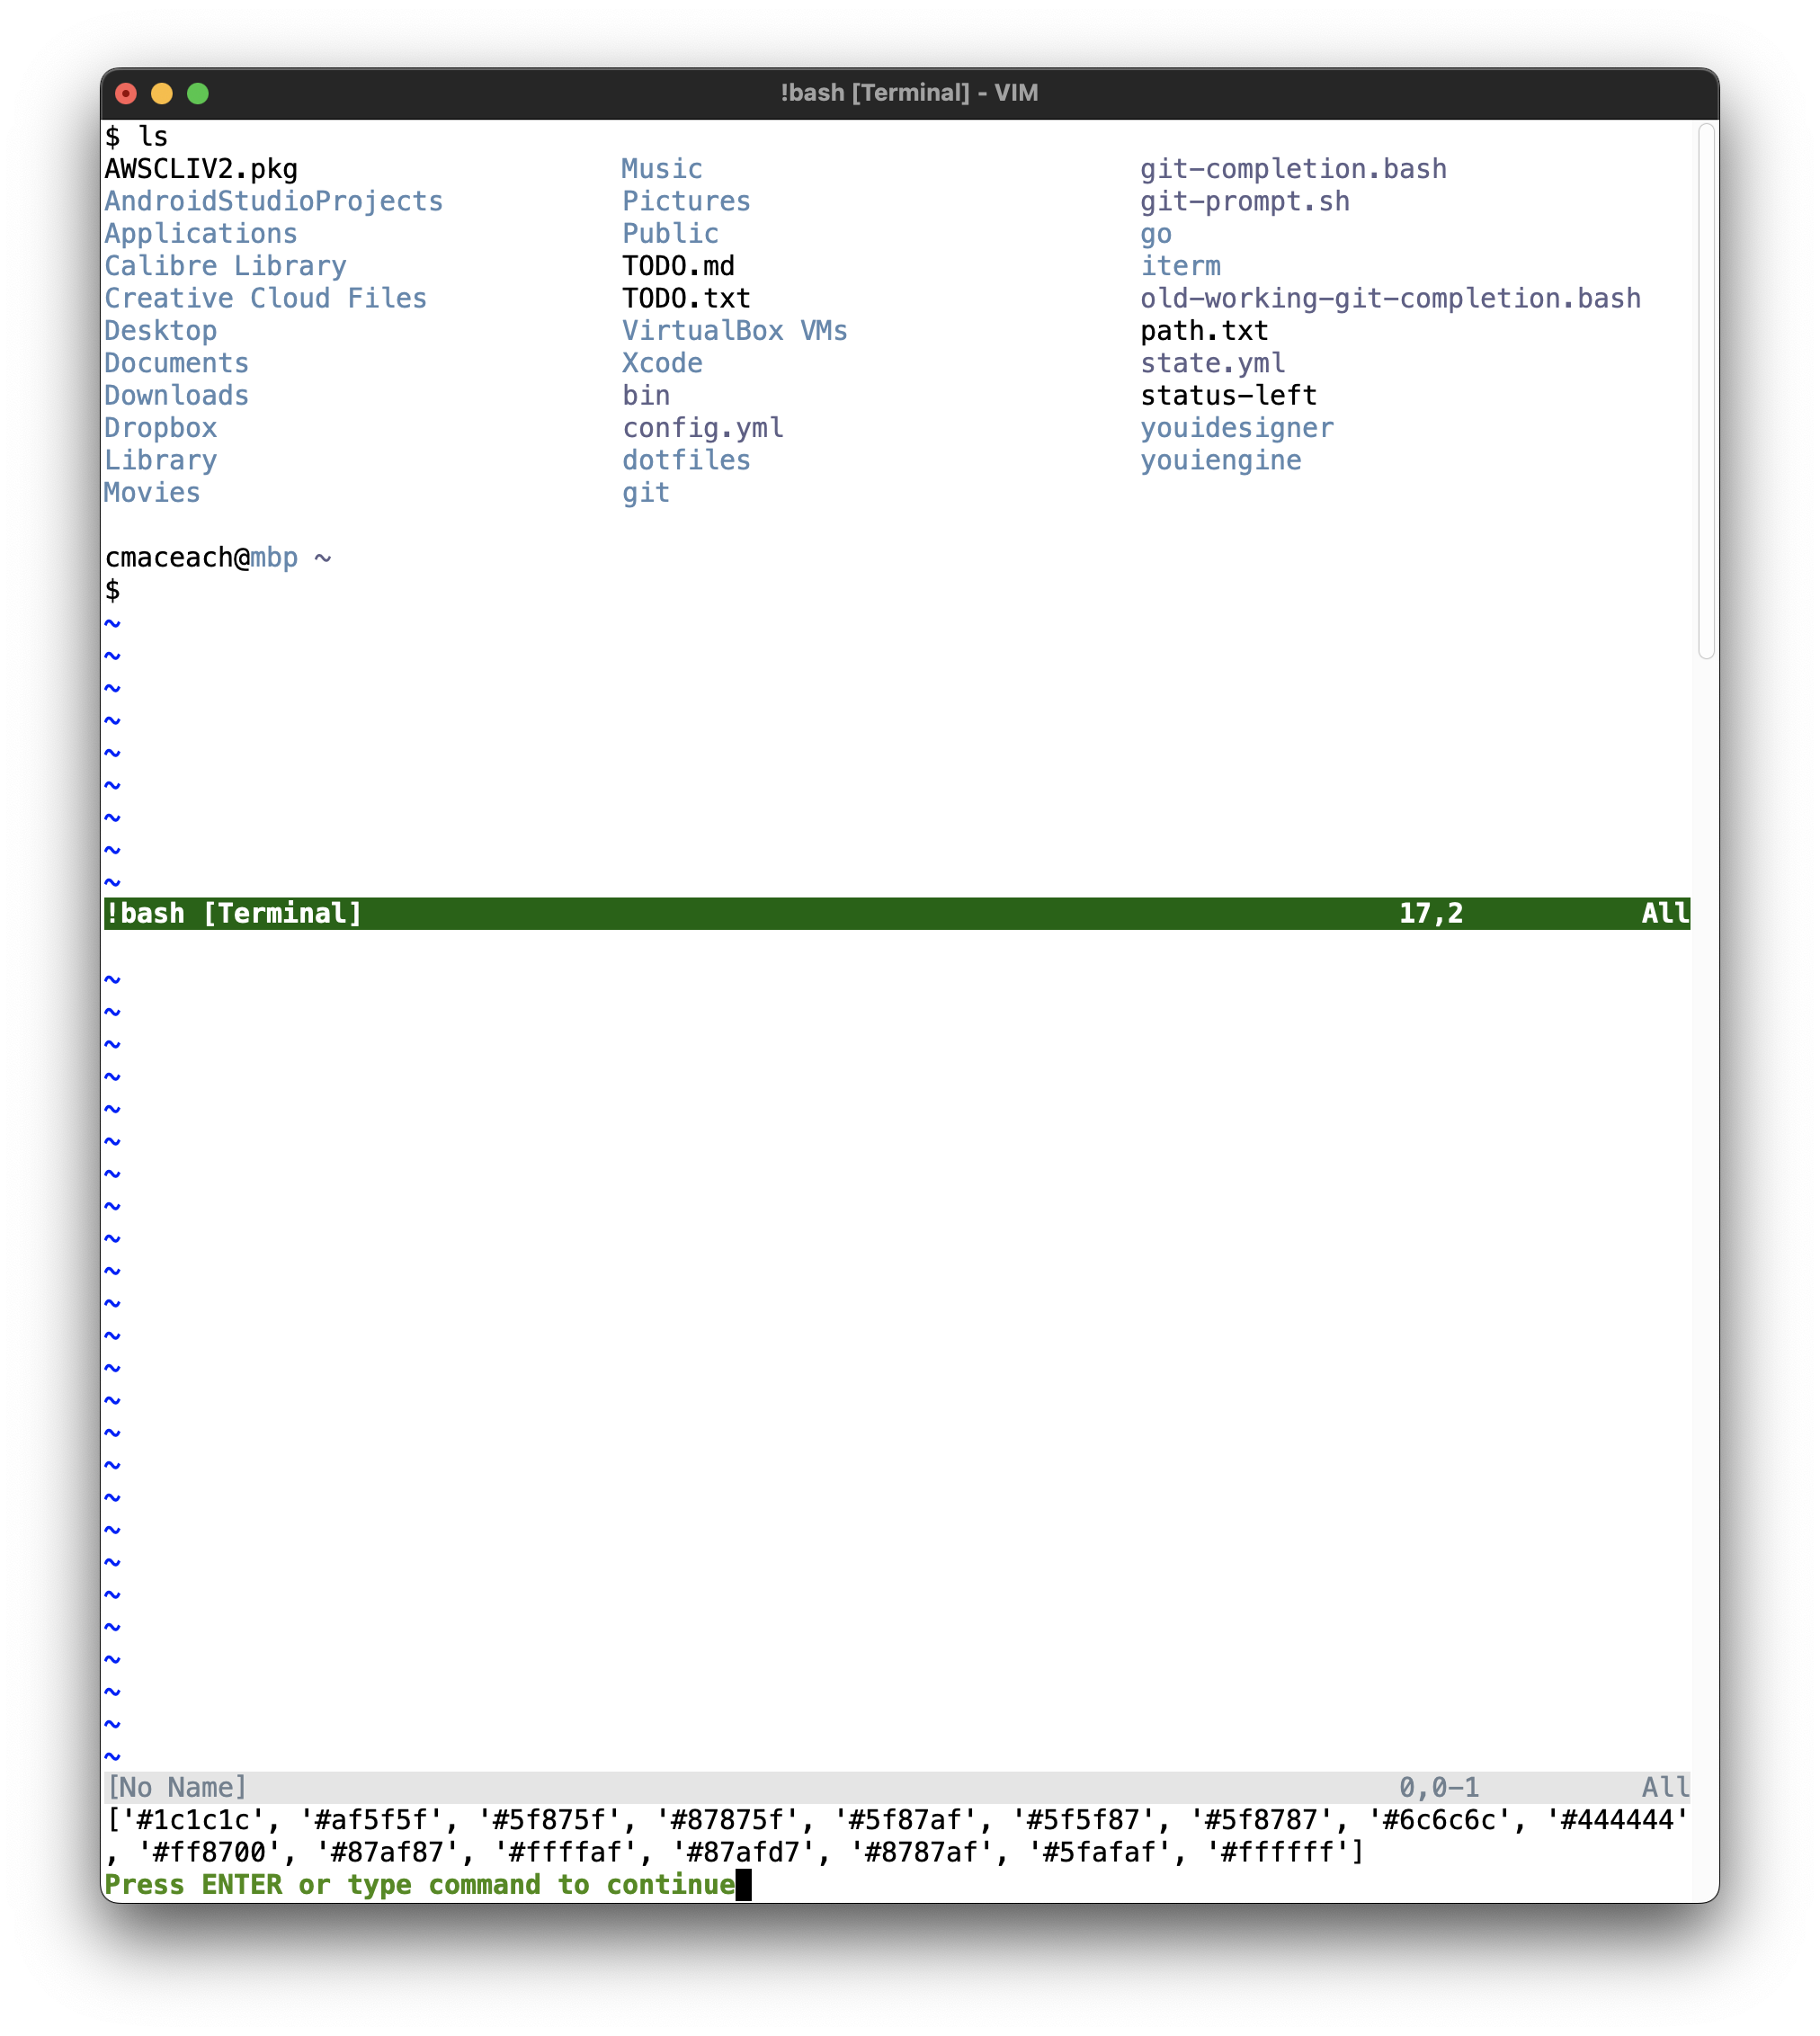The height and width of the screenshot is (2036, 1820).
Task: Select the Xcode folder name
Action: (x=662, y=363)
